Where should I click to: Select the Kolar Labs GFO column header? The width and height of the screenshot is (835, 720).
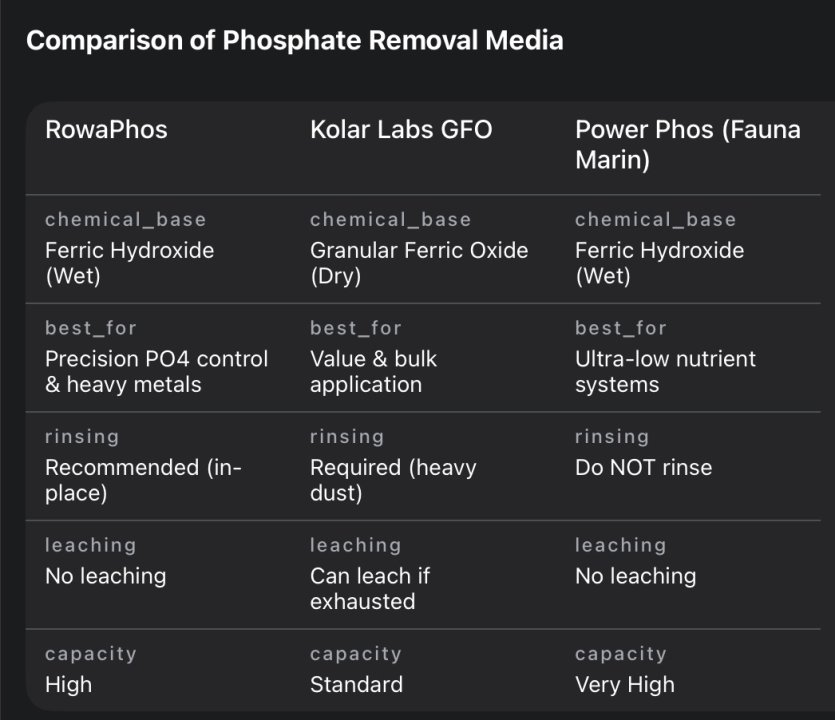401,130
